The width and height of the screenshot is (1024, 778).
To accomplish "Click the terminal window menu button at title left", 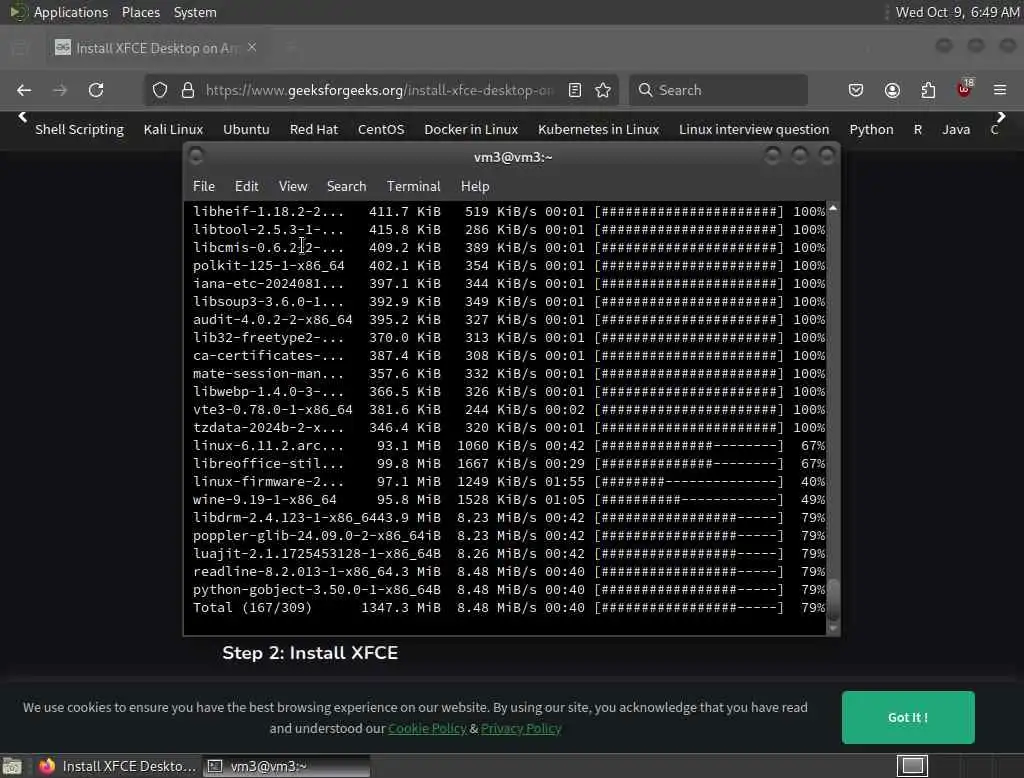I will click(196, 156).
